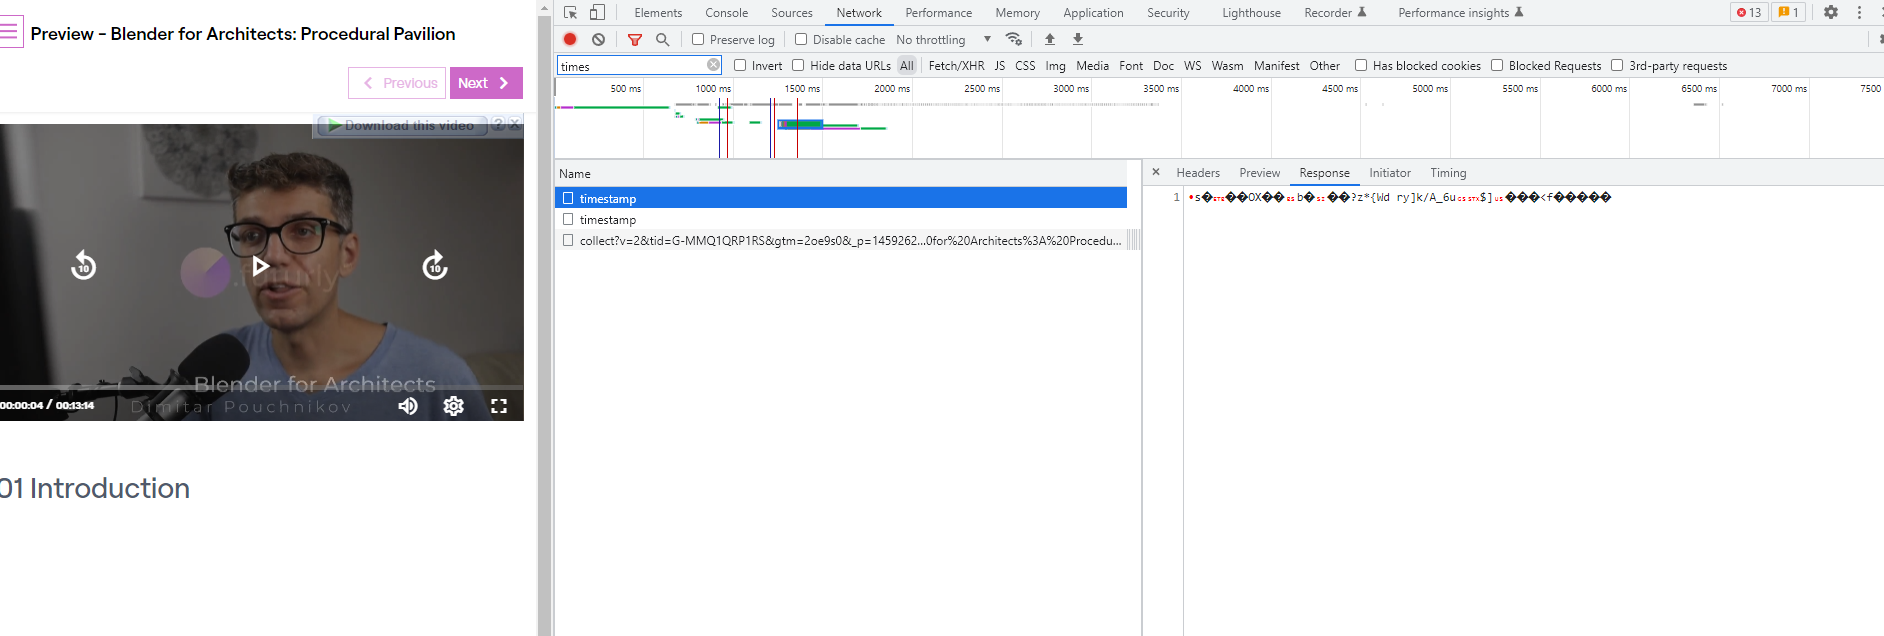Viewport: 1884px width, 636px height.
Task: Switch to Sources panel
Action: click(792, 13)
